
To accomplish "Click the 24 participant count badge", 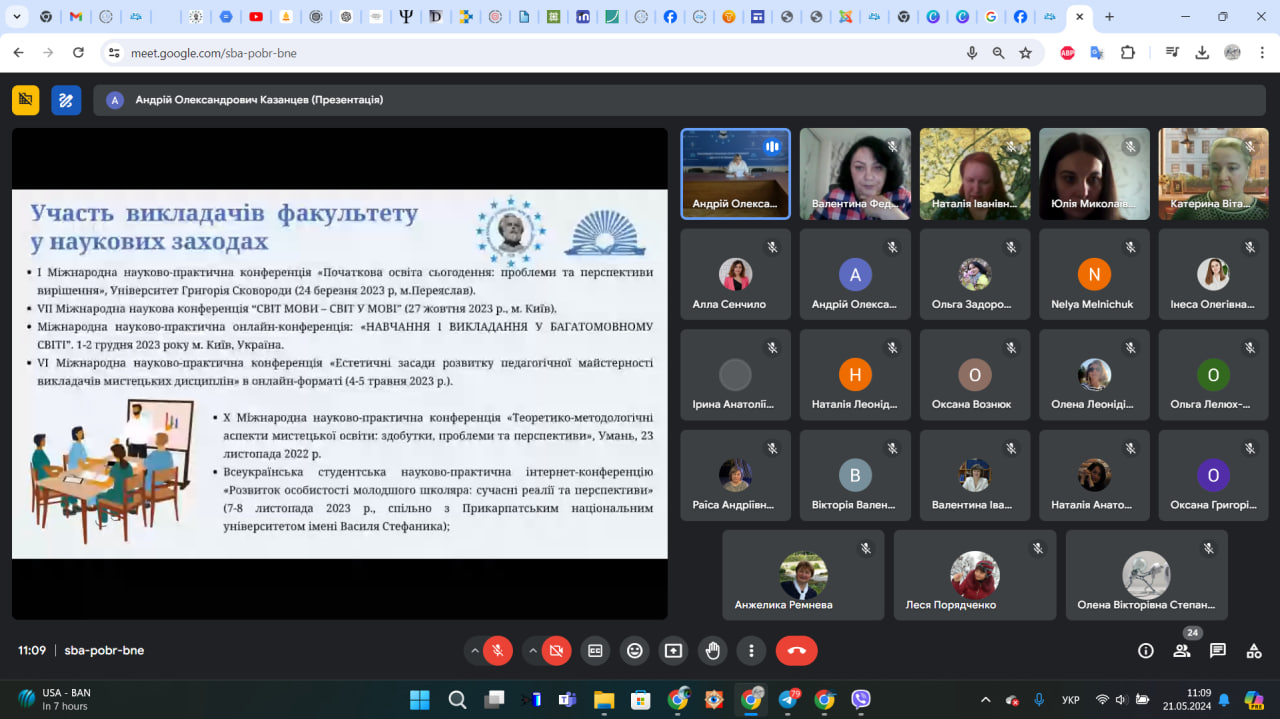I will click(x=1191, y=632).
